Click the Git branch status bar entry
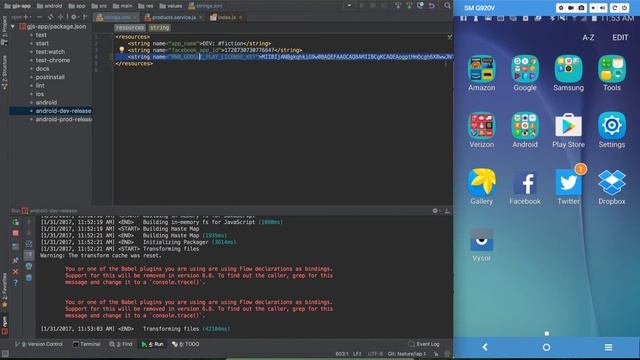 pyautogui.click(x=407, y=354)
